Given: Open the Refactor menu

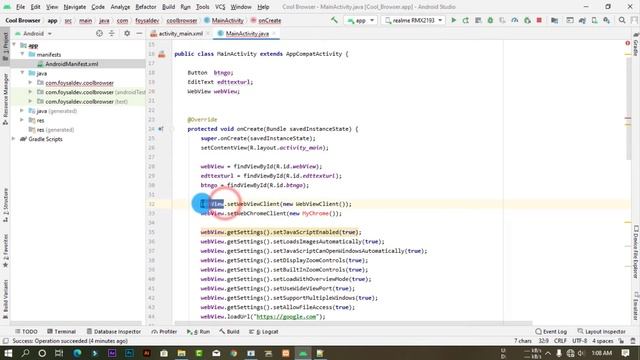Looking at the screenshot, I should click(146, 7).
